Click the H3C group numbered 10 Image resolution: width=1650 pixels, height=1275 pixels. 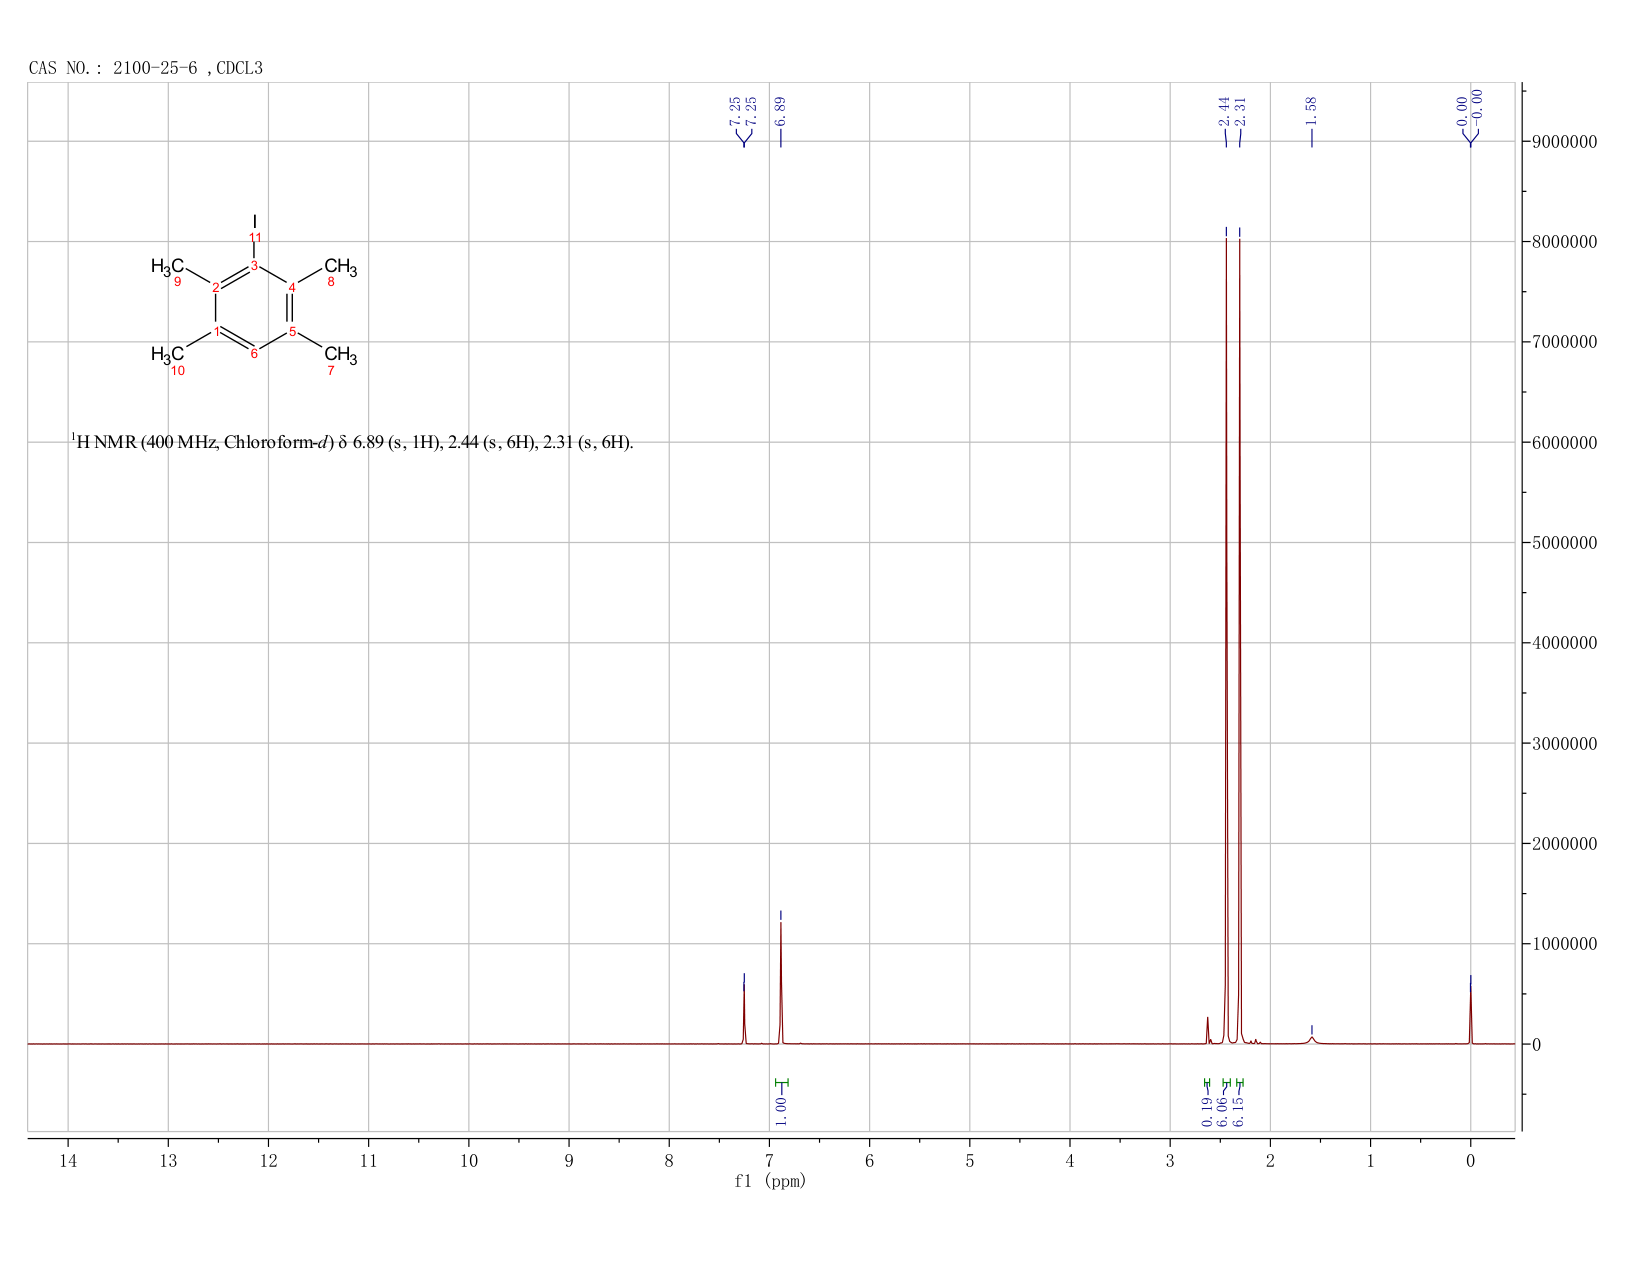tap(167, 355)
